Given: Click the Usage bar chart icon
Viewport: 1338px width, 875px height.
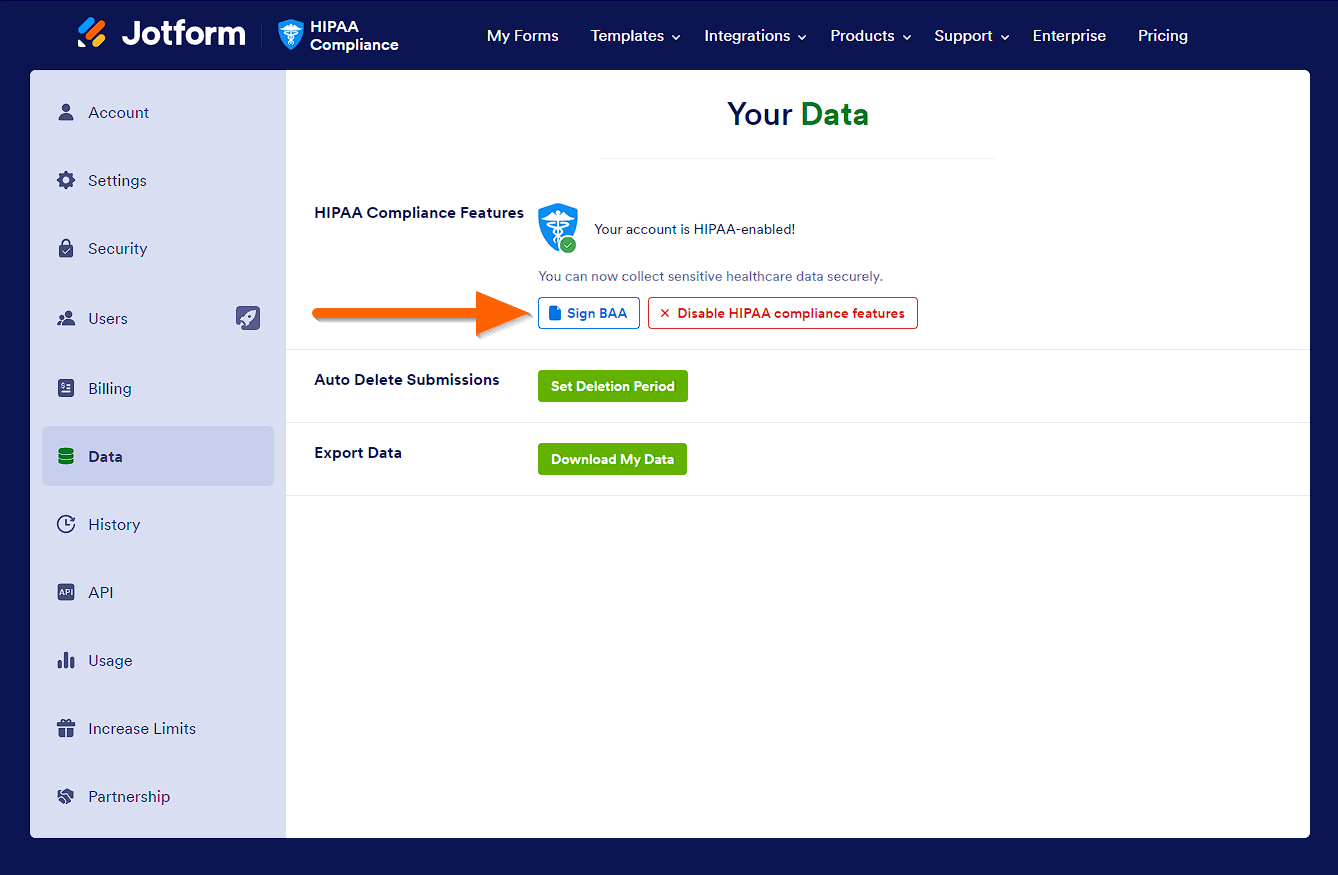Looking at the screenshot, I should coord(66,660).
